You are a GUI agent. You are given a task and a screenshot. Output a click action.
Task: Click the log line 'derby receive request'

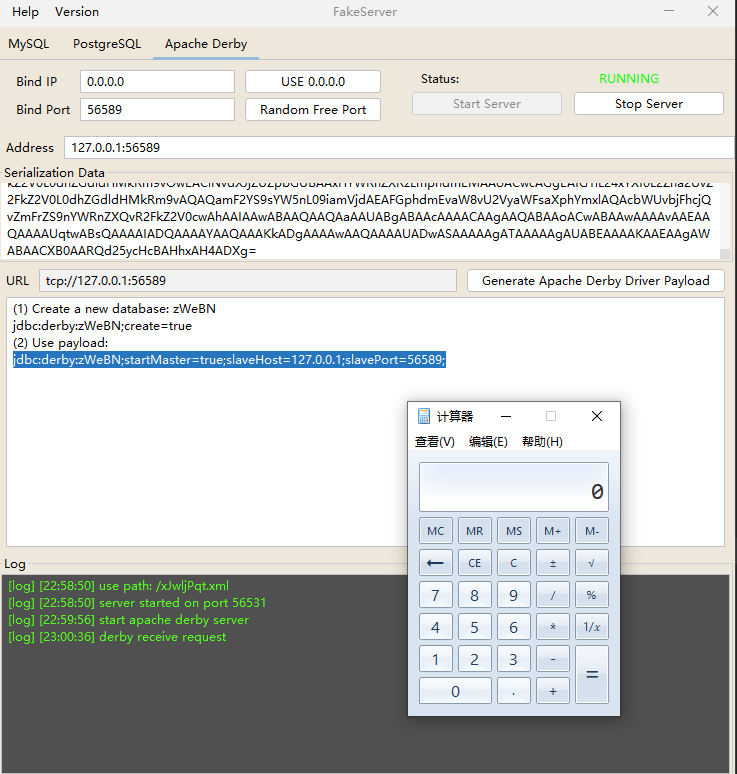(117, 637)
